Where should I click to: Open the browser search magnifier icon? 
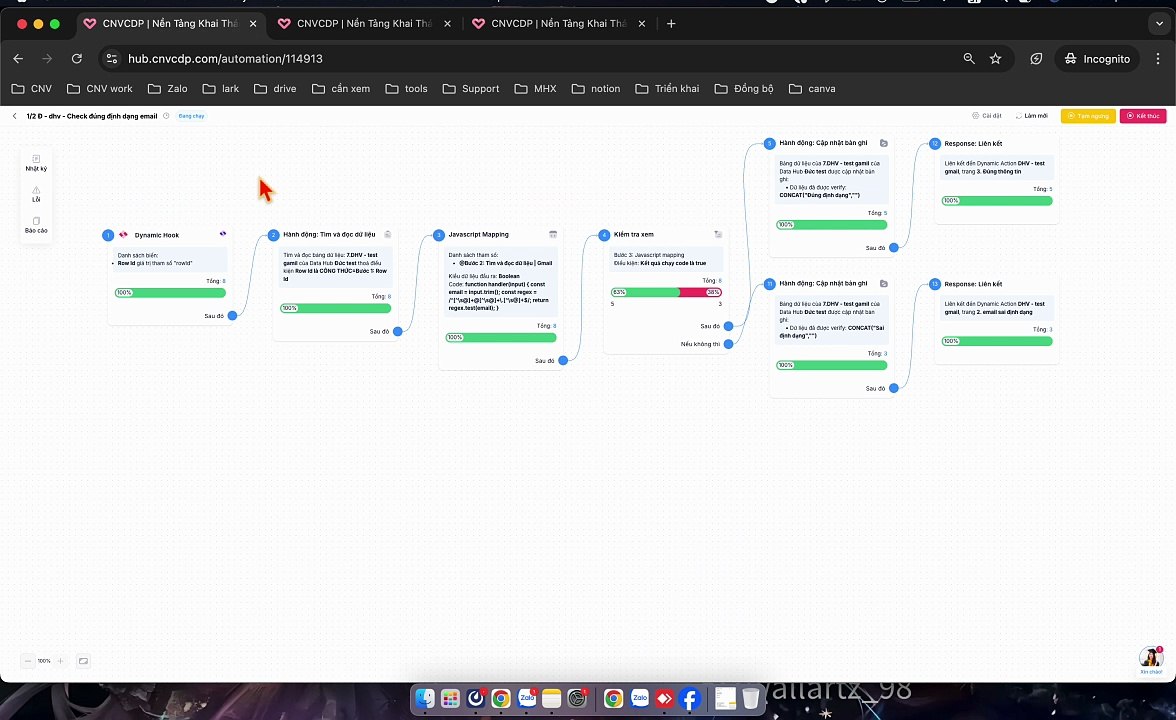pos(969,58)
